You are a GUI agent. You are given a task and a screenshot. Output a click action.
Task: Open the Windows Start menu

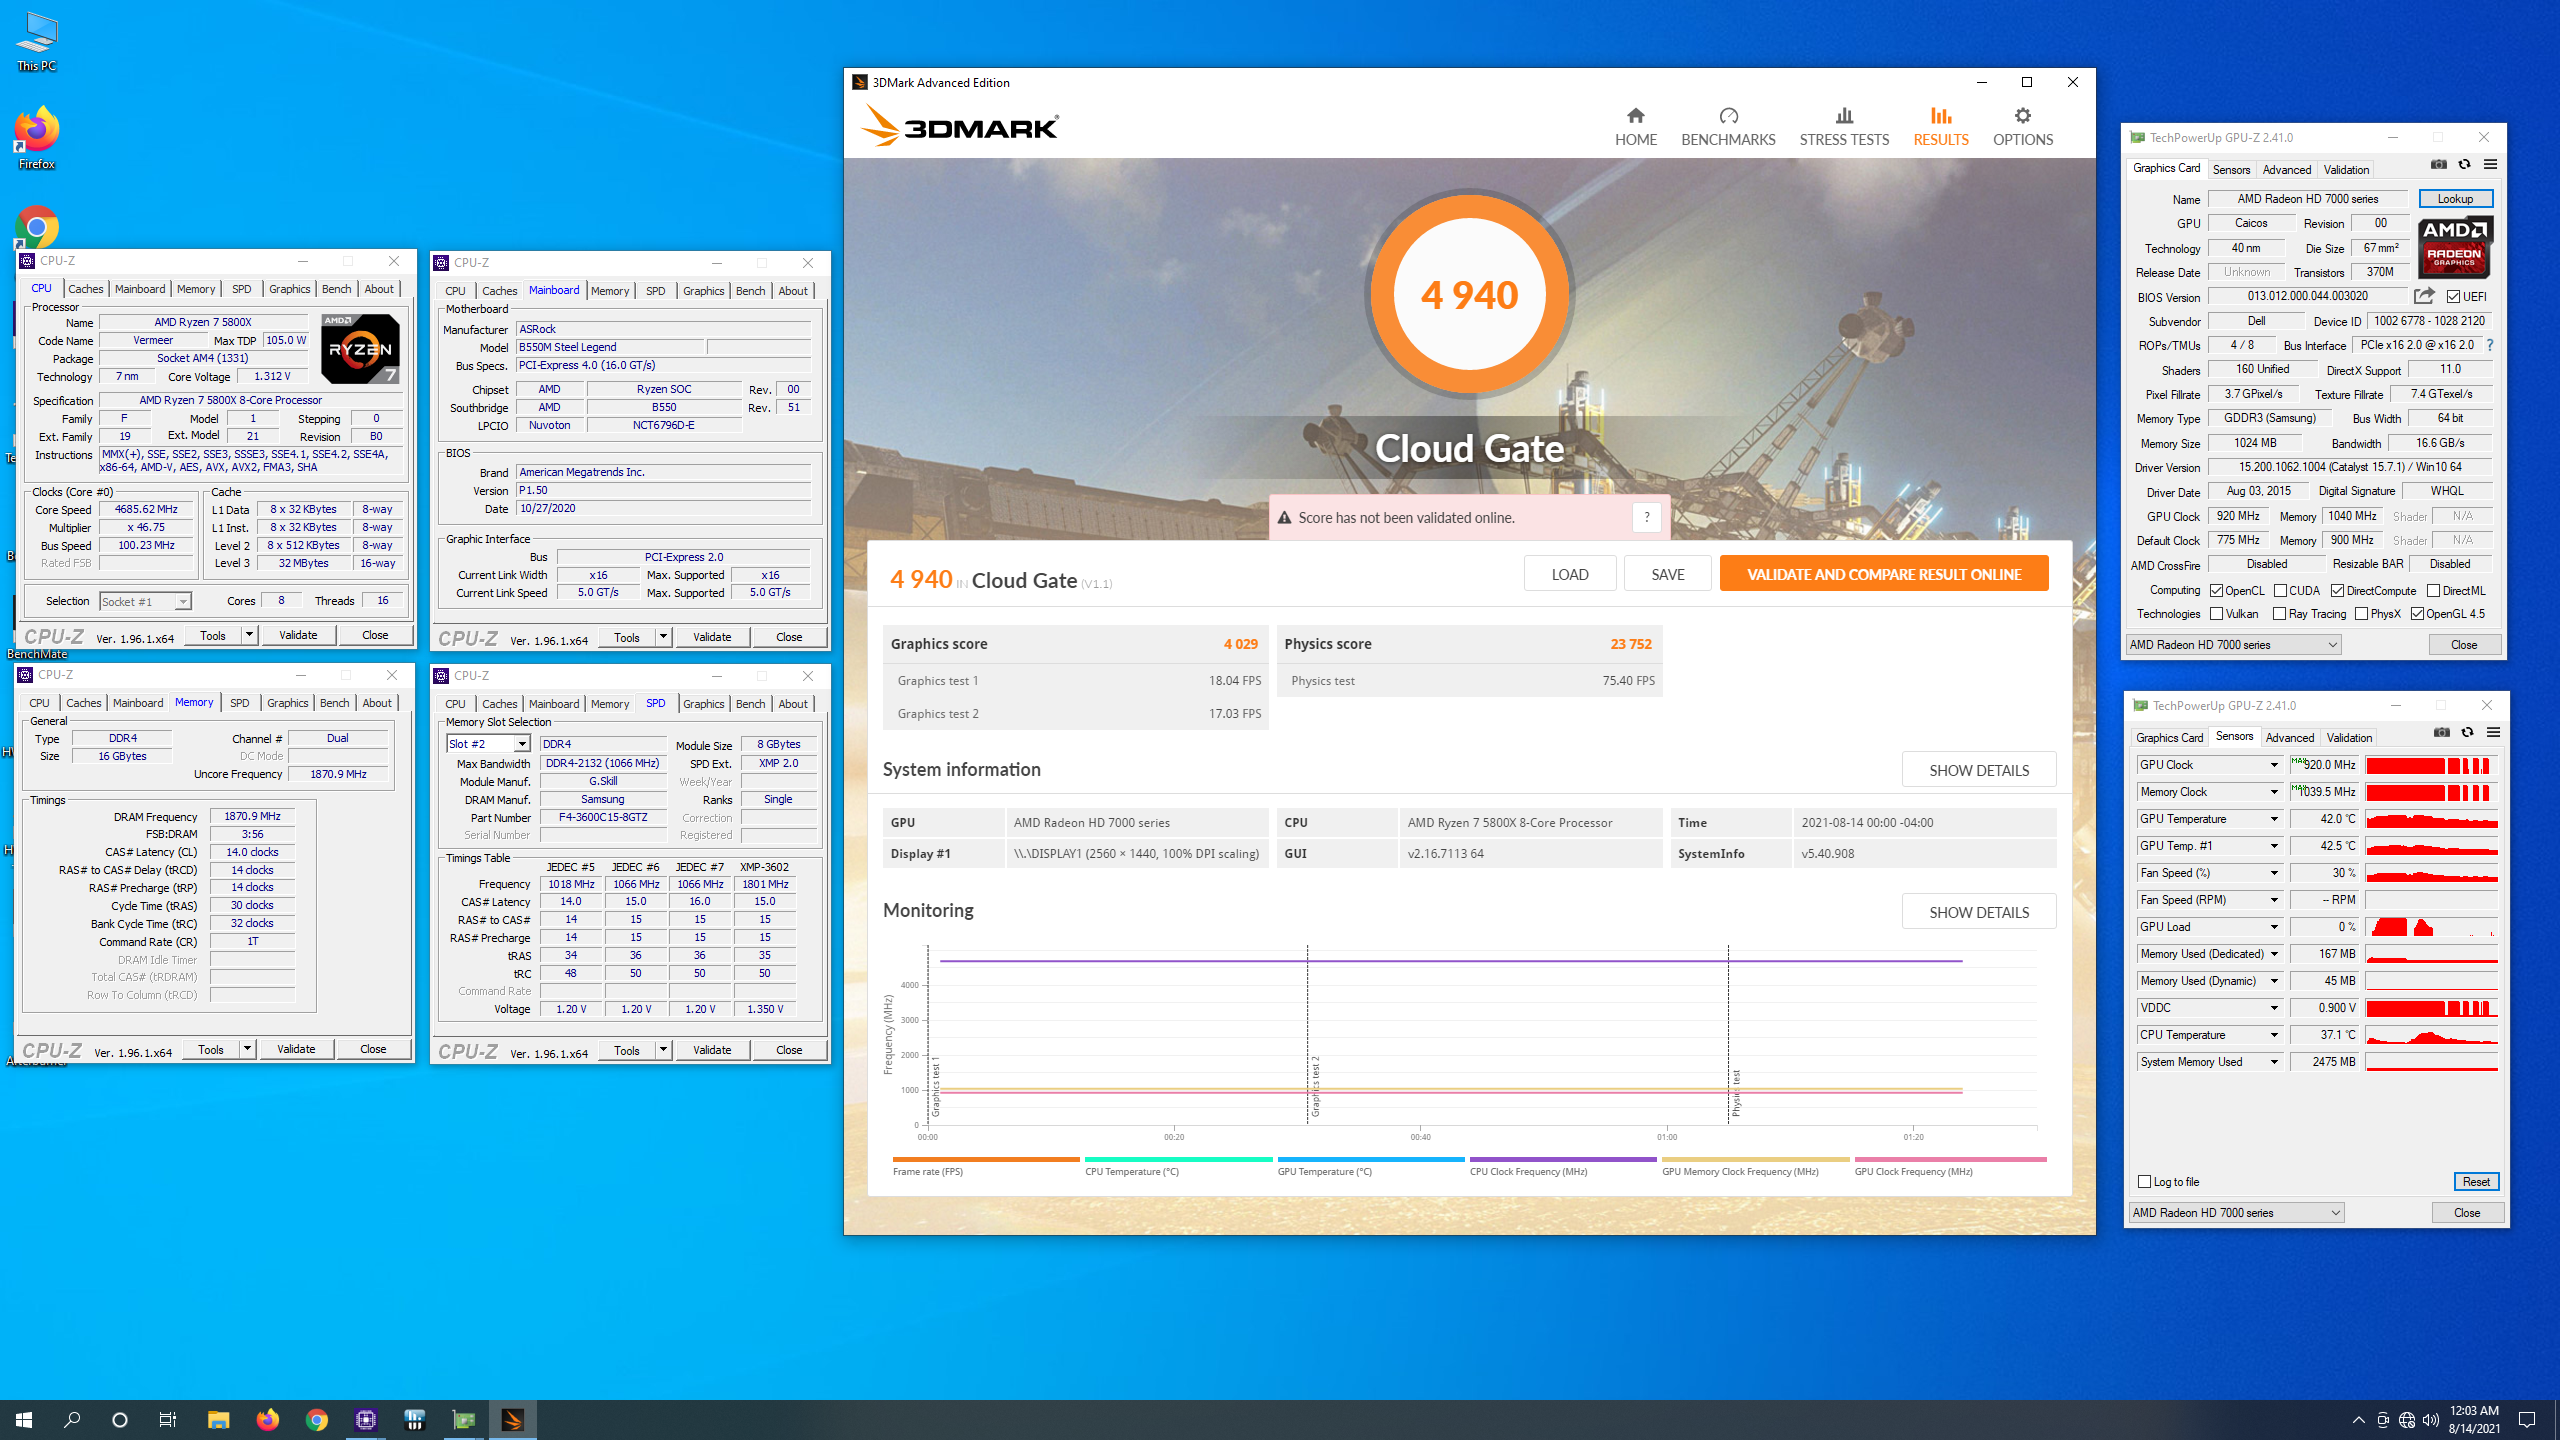pos(24,1419)
